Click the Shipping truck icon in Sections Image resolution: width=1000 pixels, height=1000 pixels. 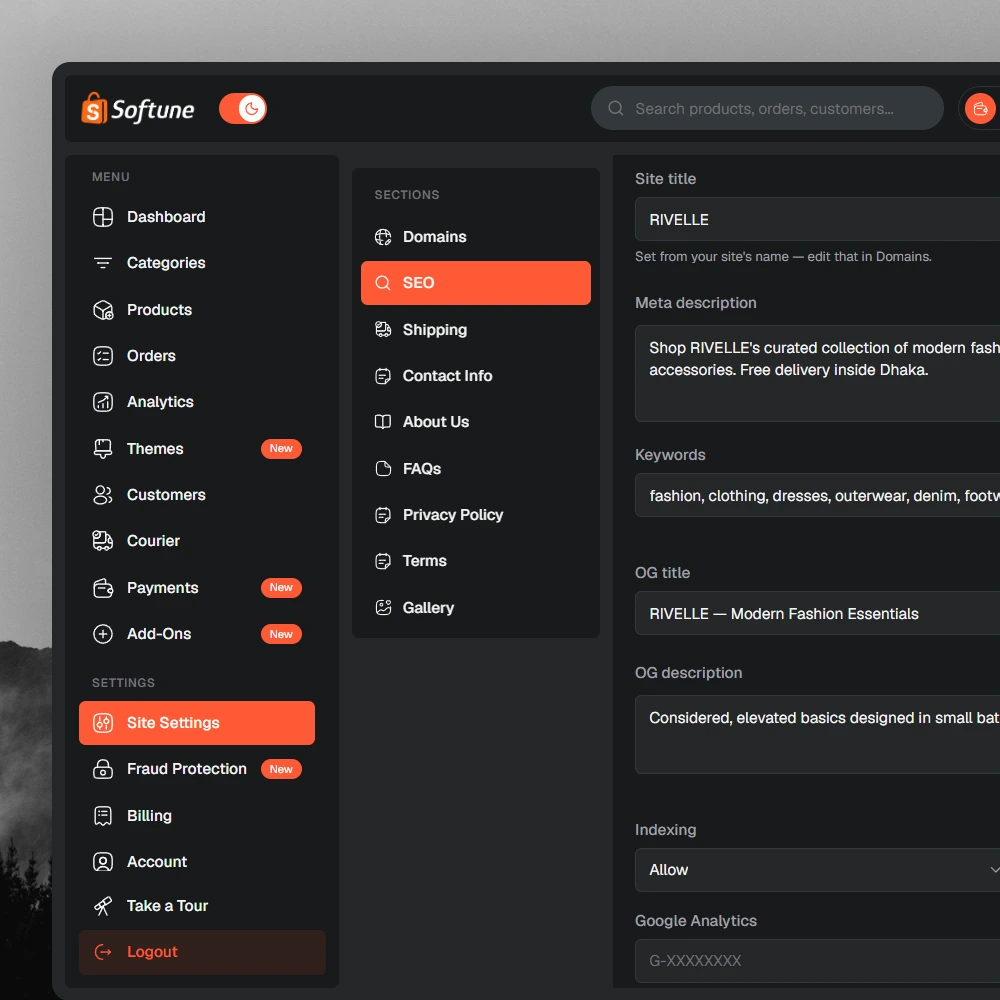(383, 330)
